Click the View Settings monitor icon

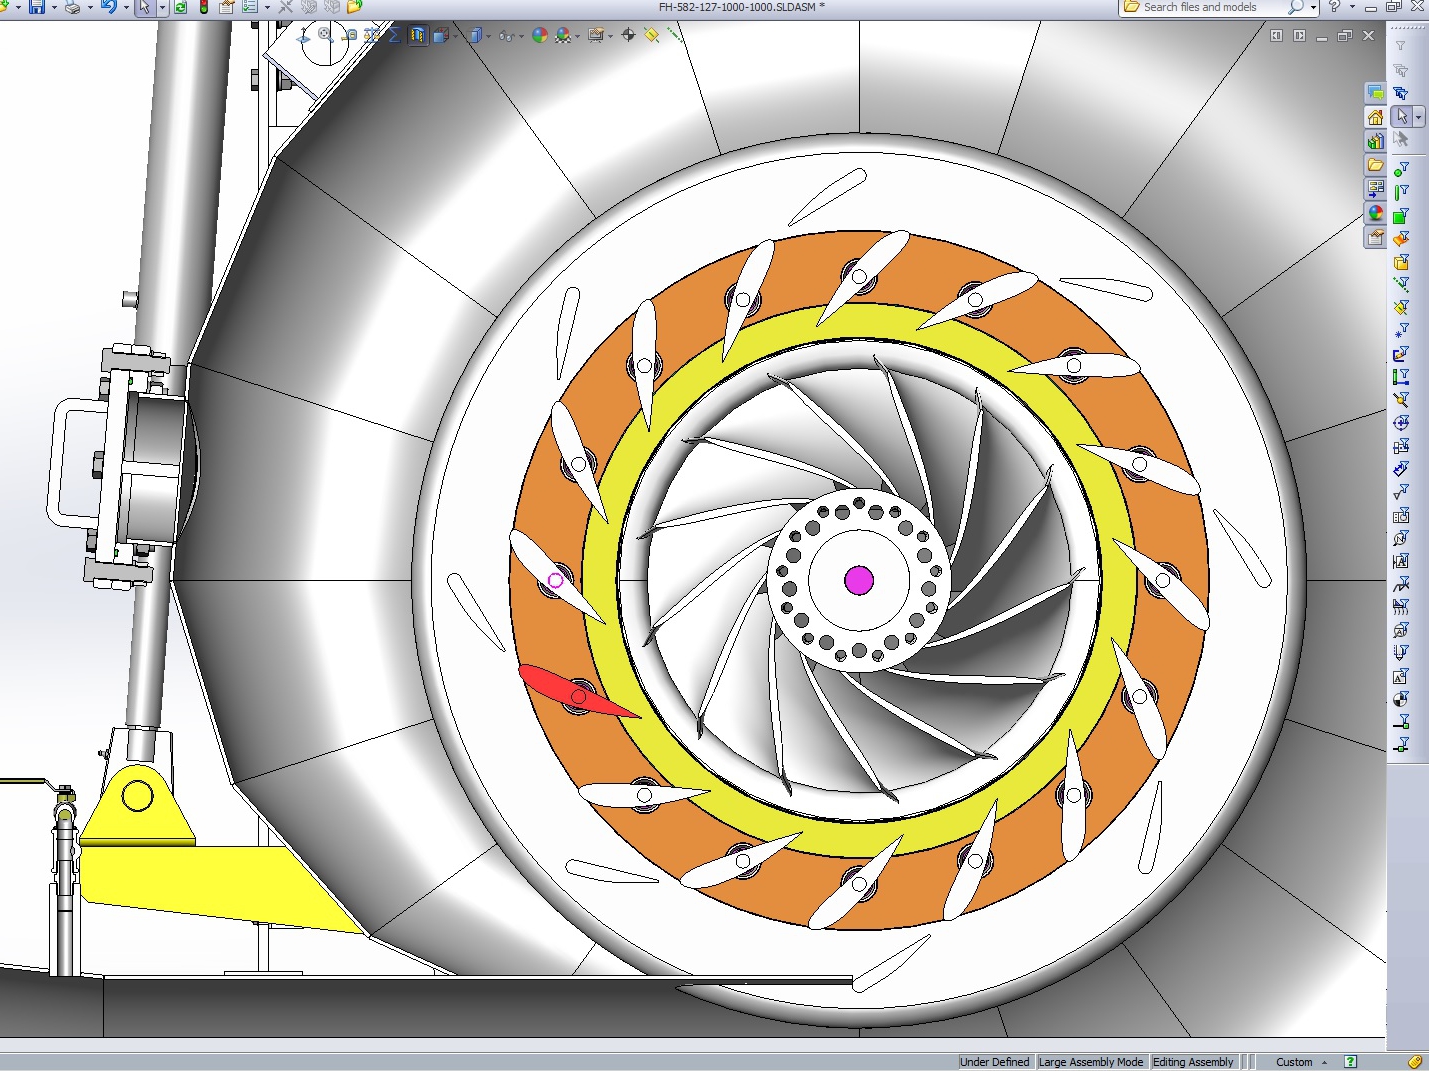click(x=596, y=35)
